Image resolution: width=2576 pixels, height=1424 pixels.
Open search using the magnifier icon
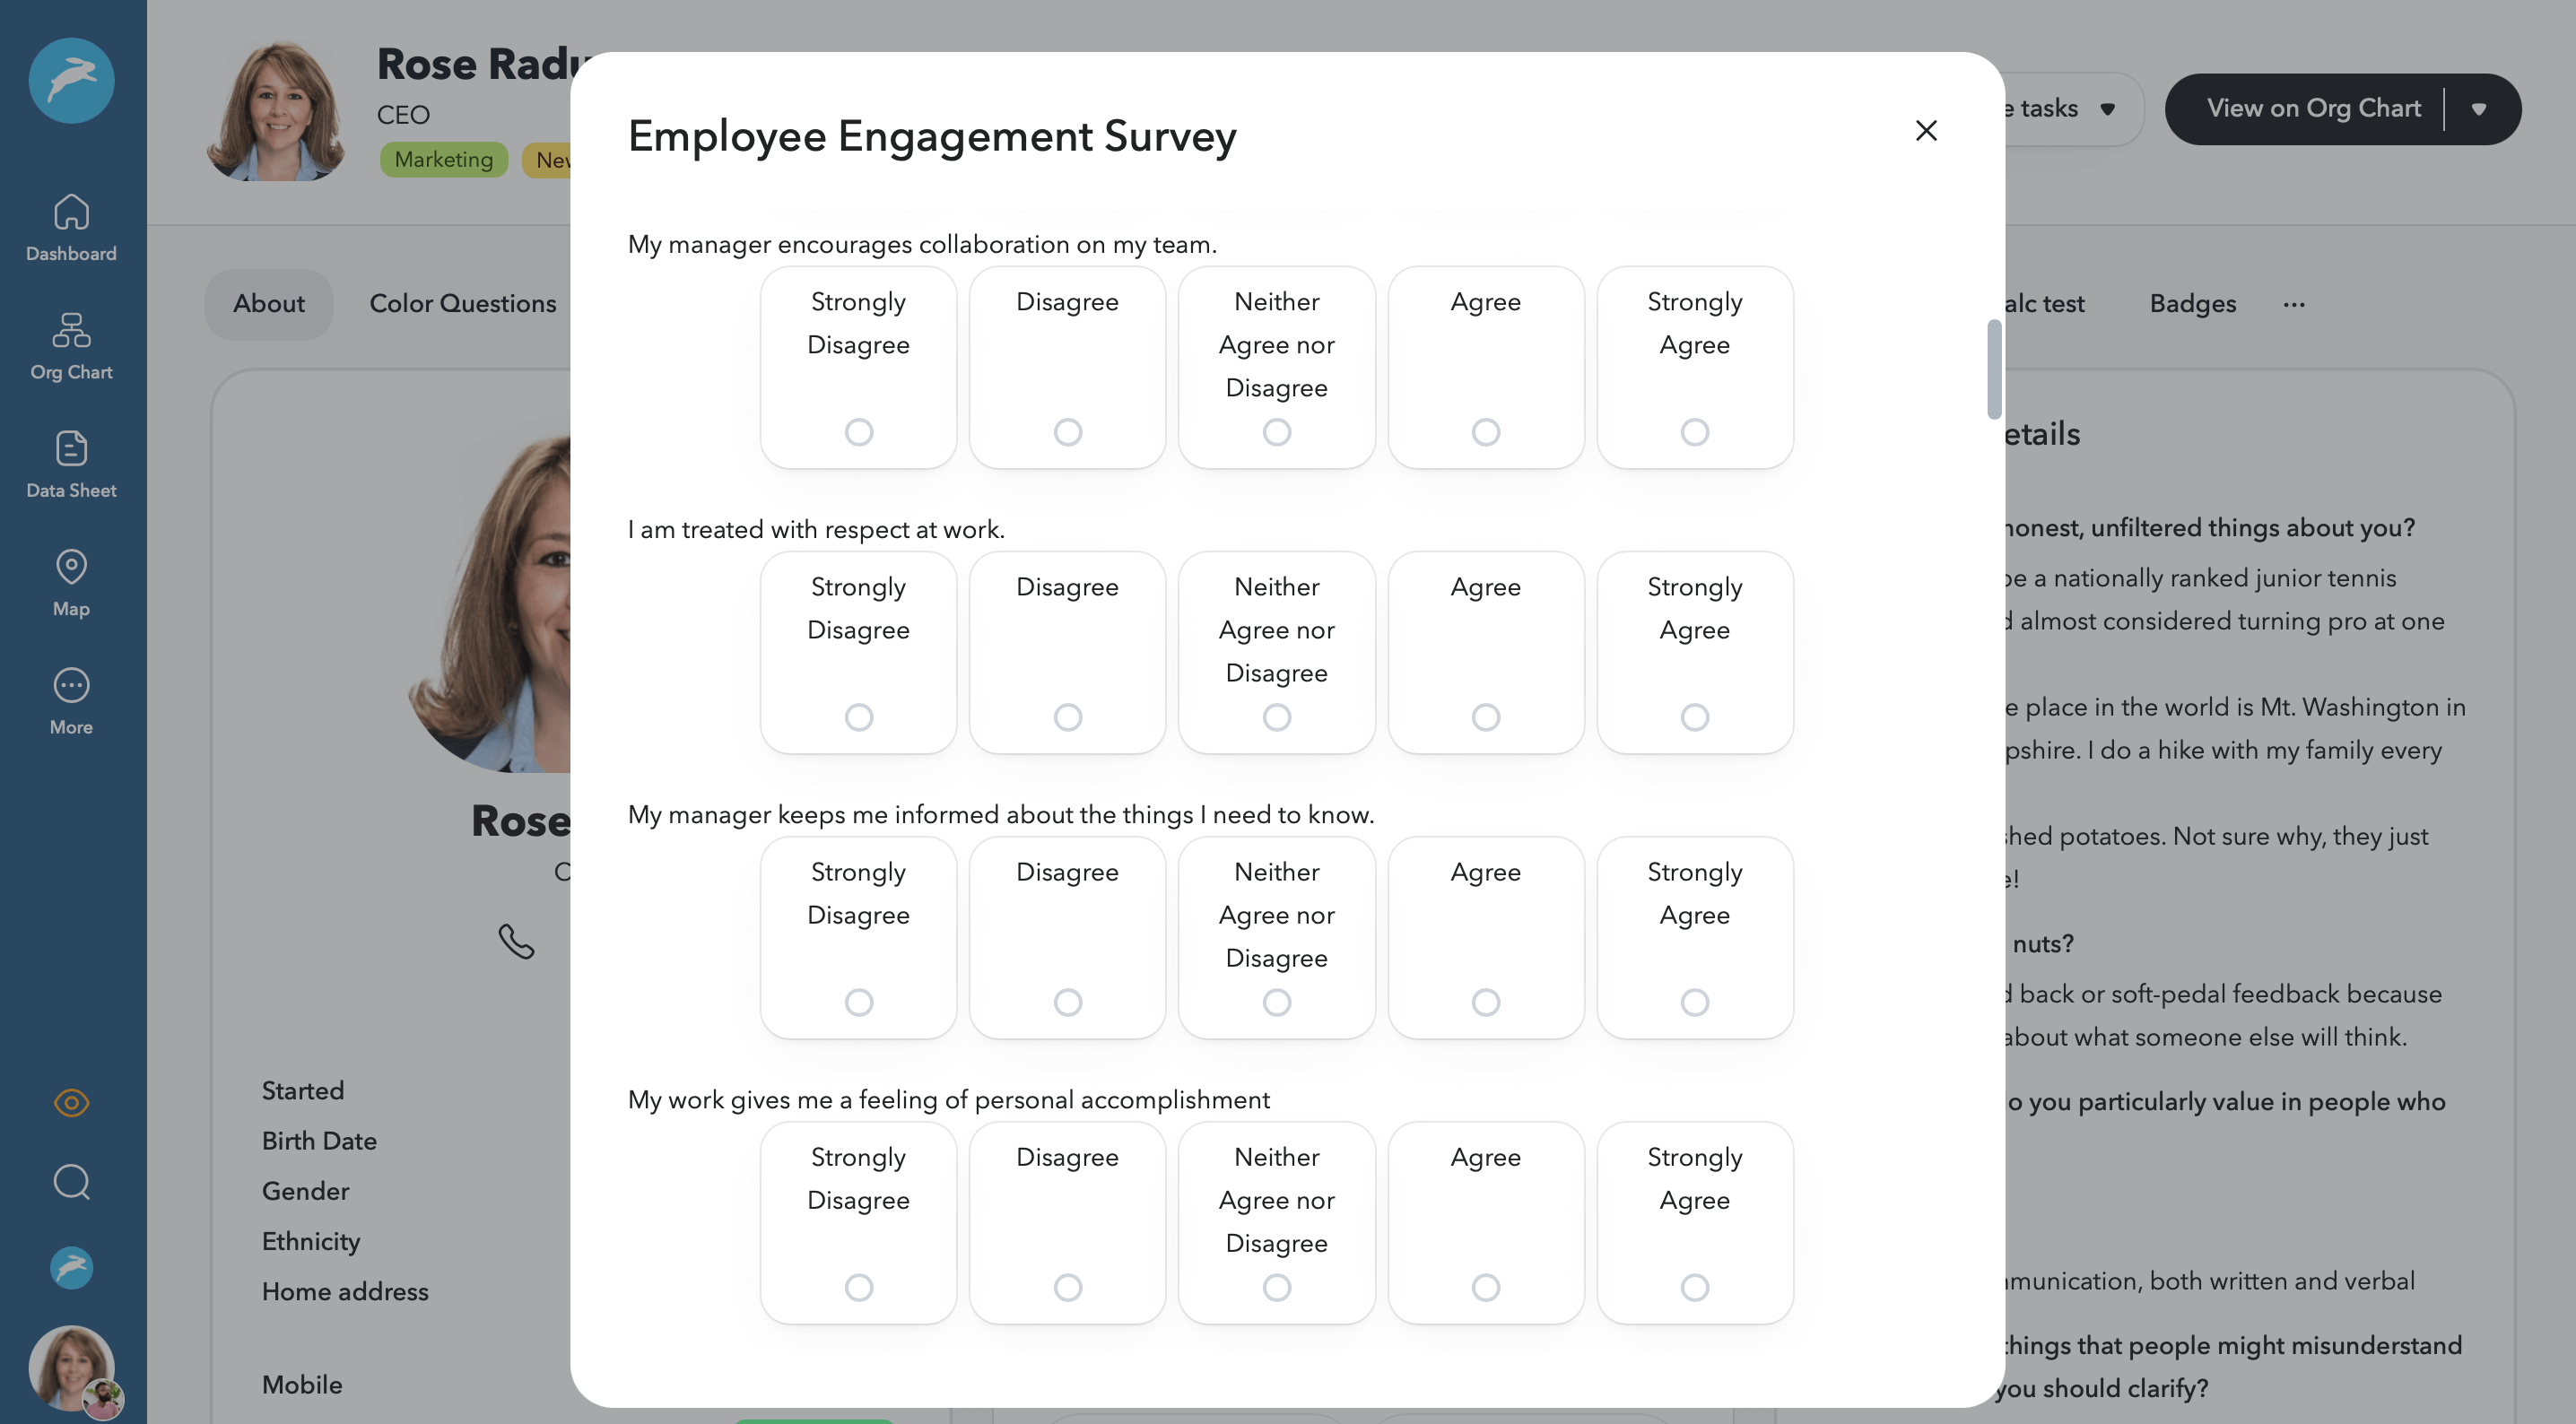pyautogui.click(x=71, y=1182)
